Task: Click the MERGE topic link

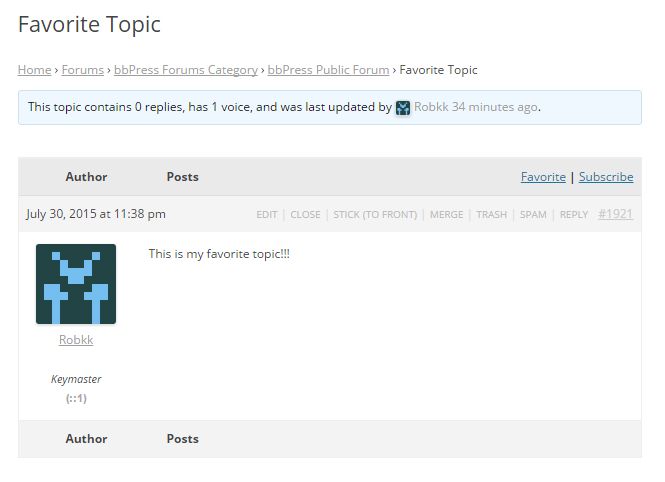Action: (446, 215)
